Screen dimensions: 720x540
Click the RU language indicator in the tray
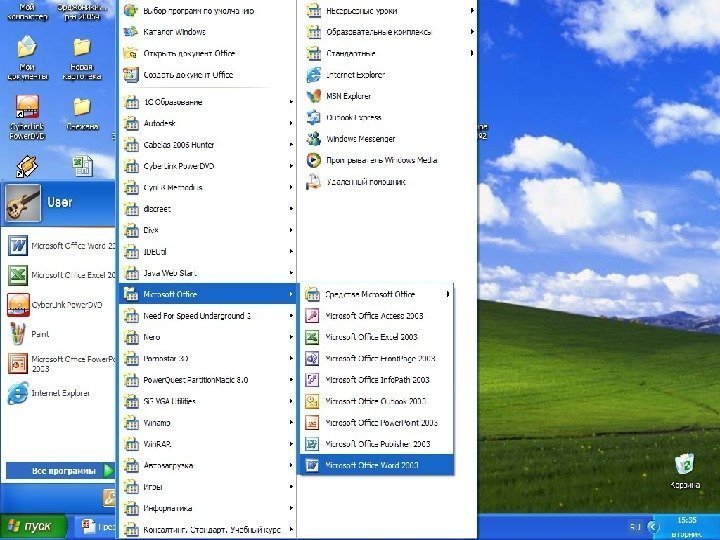click(x=635, y=527)
